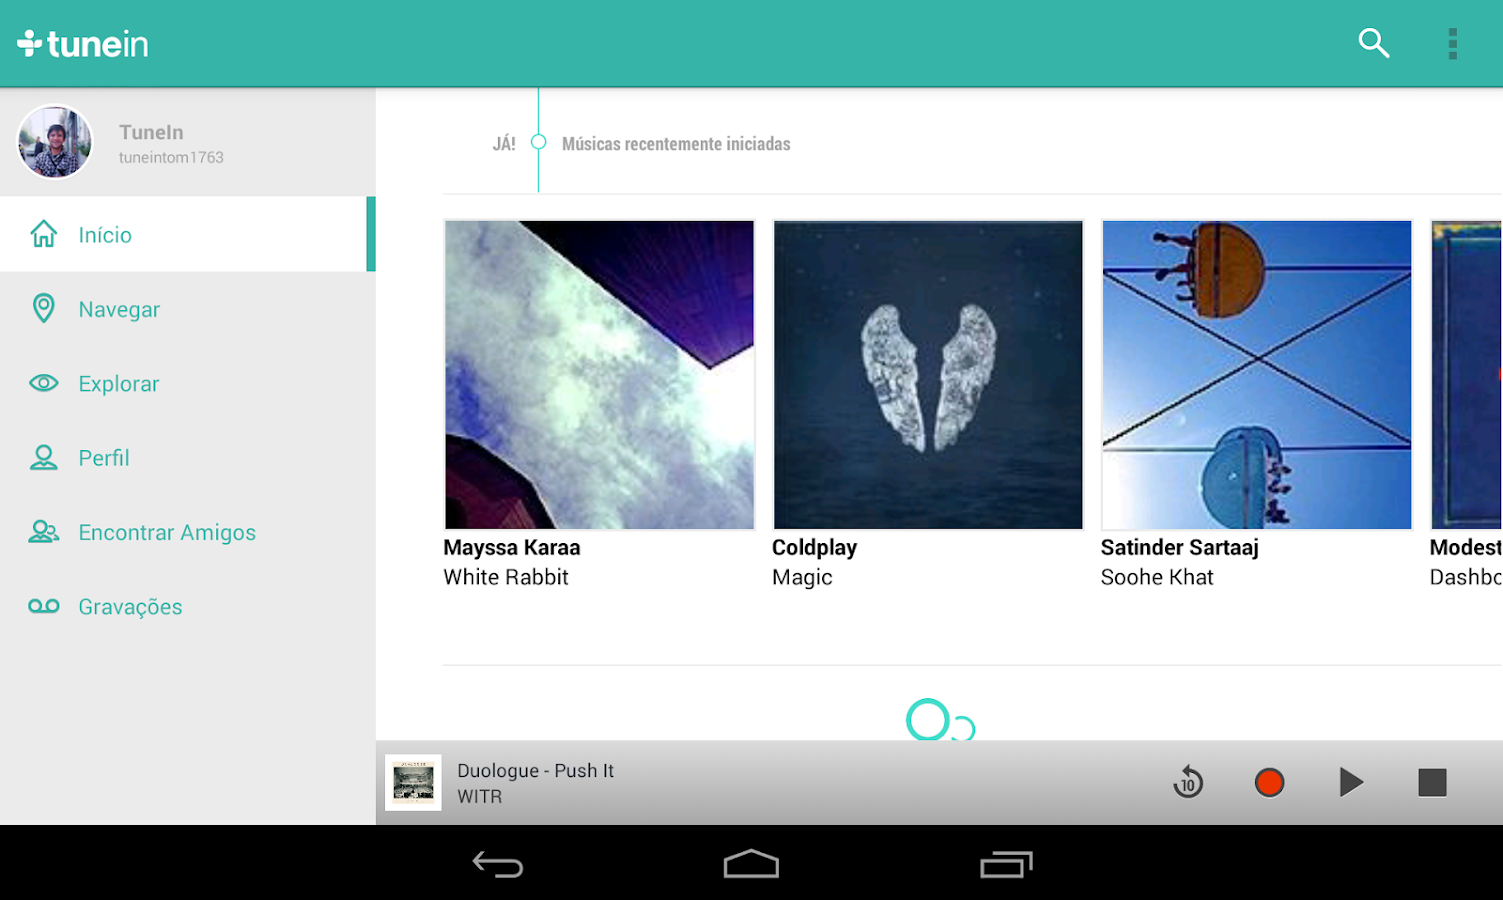This screenshot has height=900, width=1503.
Task: Open Coldplay's Magic album art
Action: click(927, 374)
